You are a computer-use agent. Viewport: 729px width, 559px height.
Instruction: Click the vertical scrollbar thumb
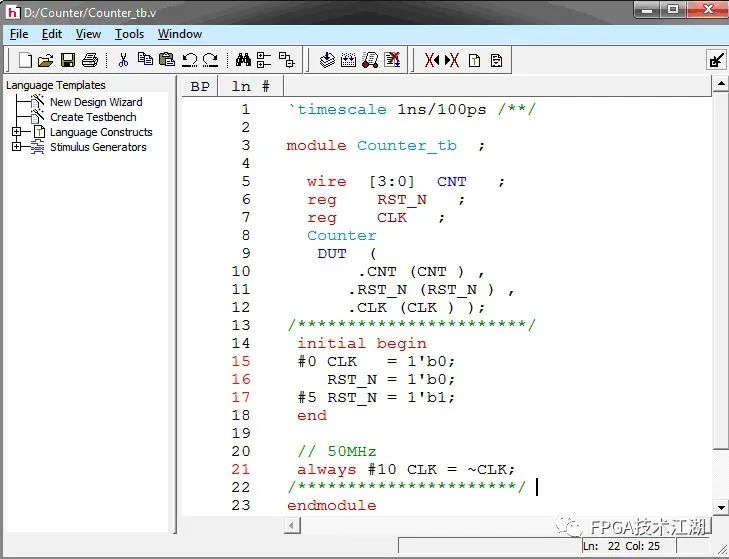(721, 271)
